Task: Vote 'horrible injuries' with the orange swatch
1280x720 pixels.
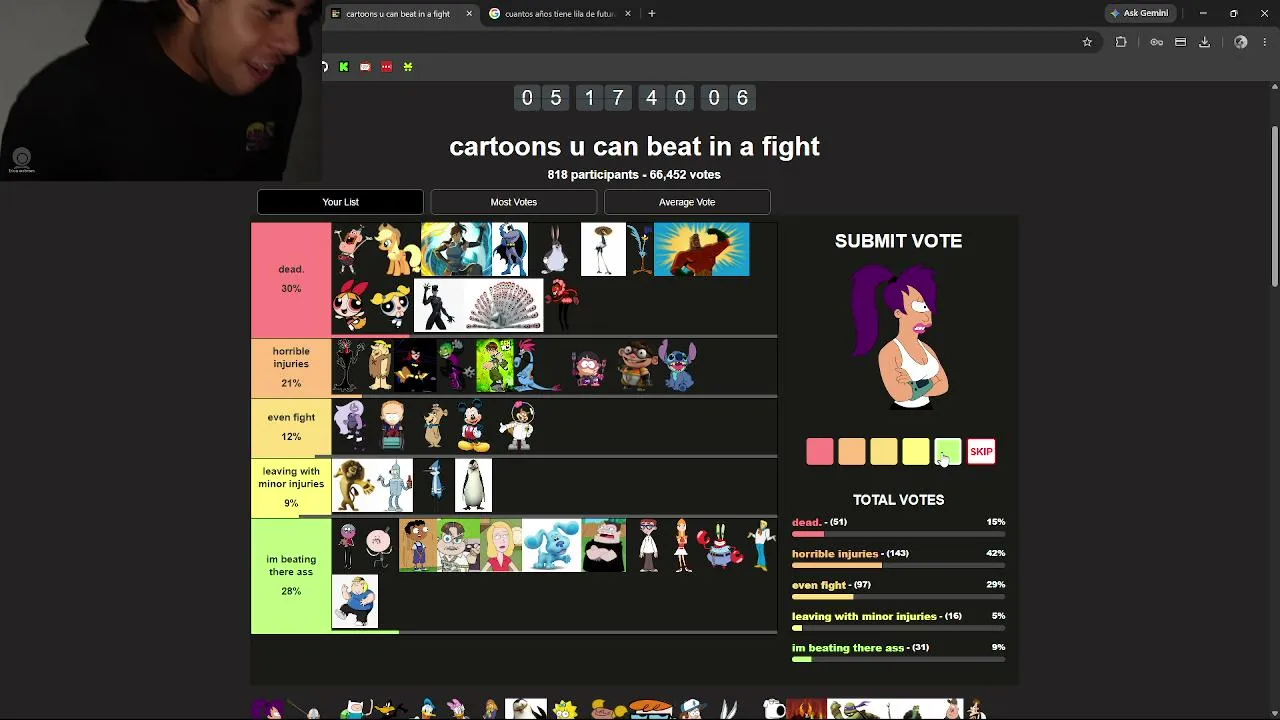Action: tap(851, 452)
